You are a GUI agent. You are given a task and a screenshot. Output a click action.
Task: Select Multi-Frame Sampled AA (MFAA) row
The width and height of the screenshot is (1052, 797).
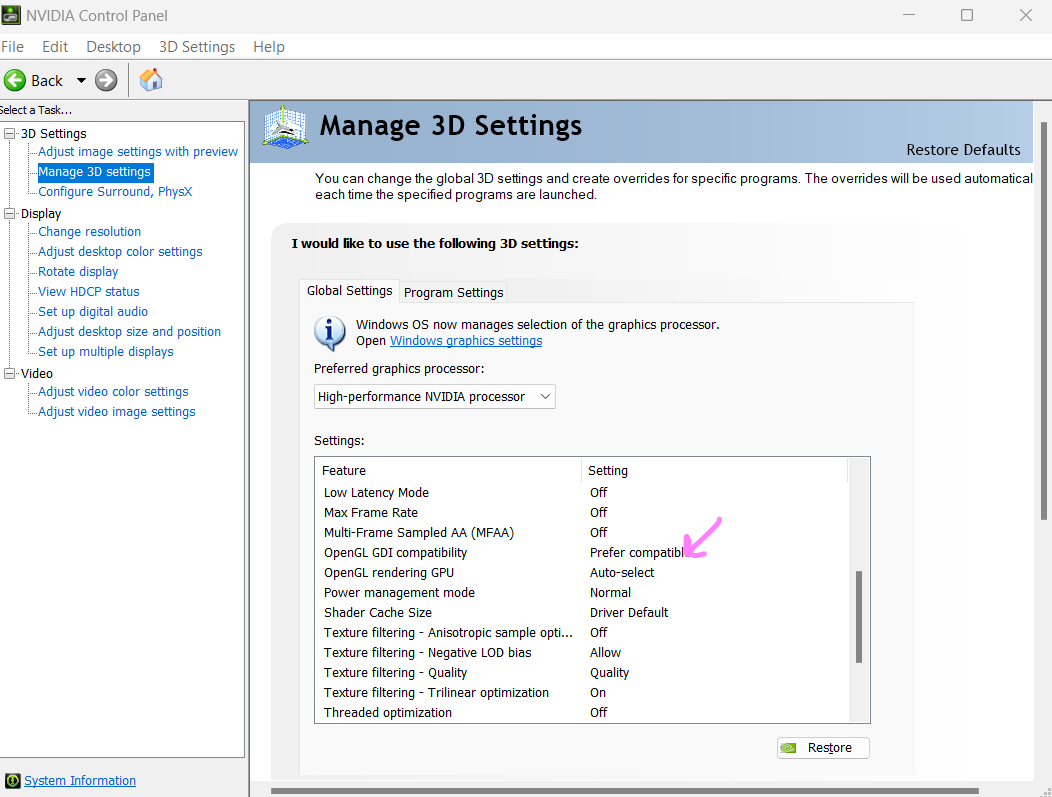click(582, 533)
